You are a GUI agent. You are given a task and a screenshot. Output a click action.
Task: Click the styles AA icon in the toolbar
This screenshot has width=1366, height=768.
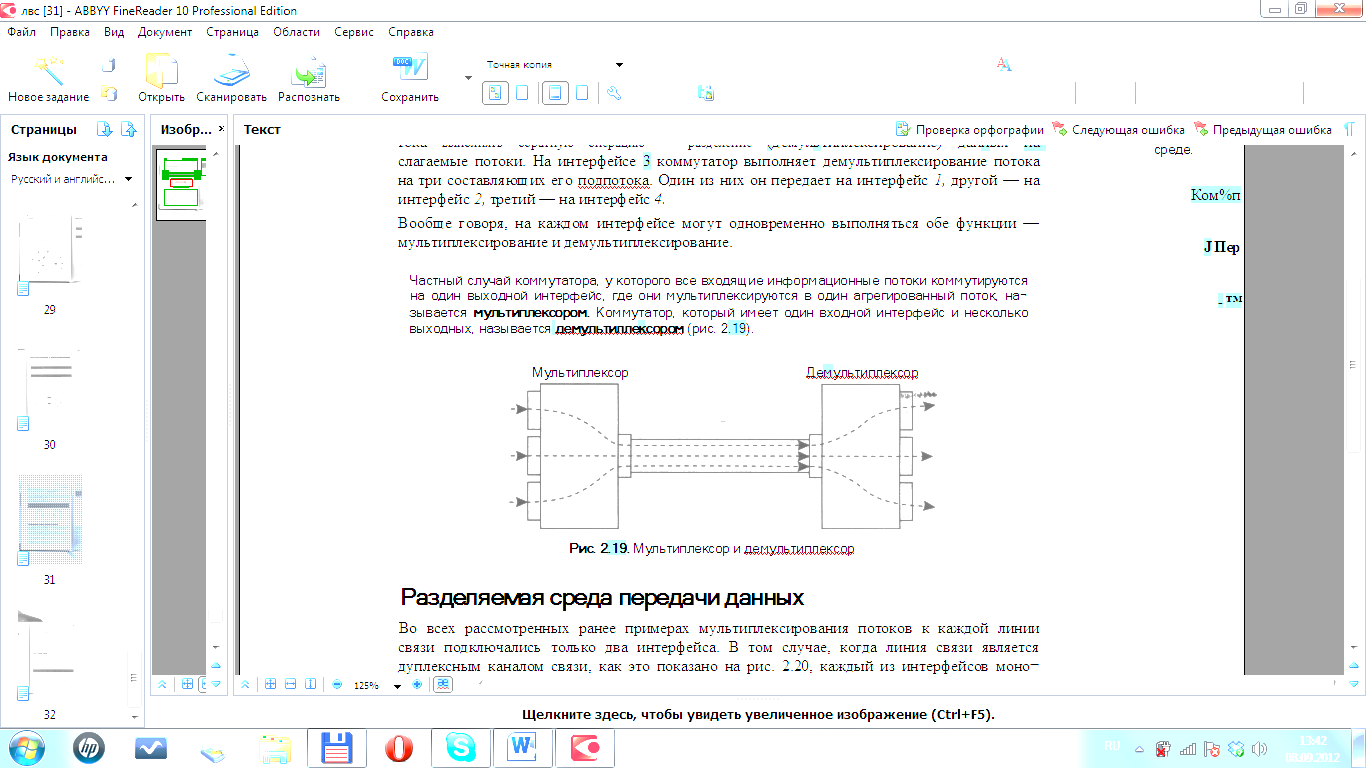point(1004,65)
